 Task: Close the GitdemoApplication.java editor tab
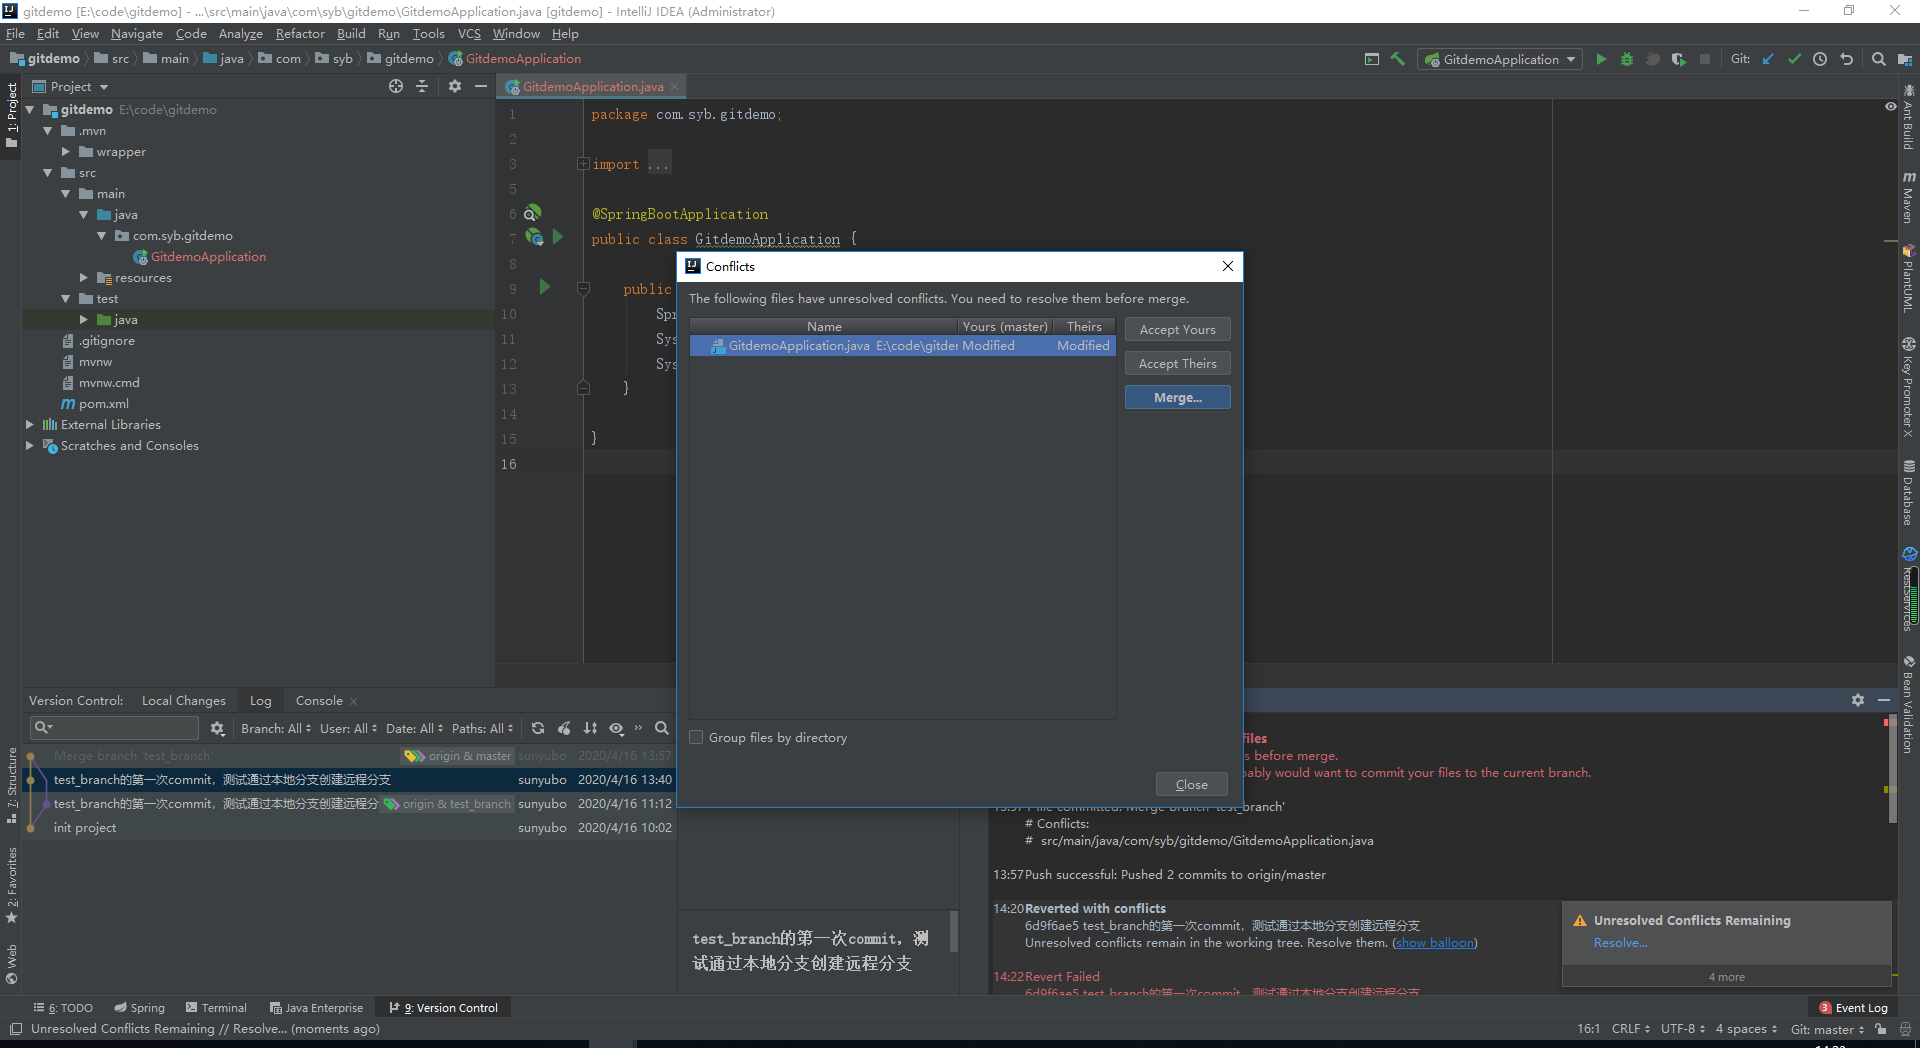point(675,86)
